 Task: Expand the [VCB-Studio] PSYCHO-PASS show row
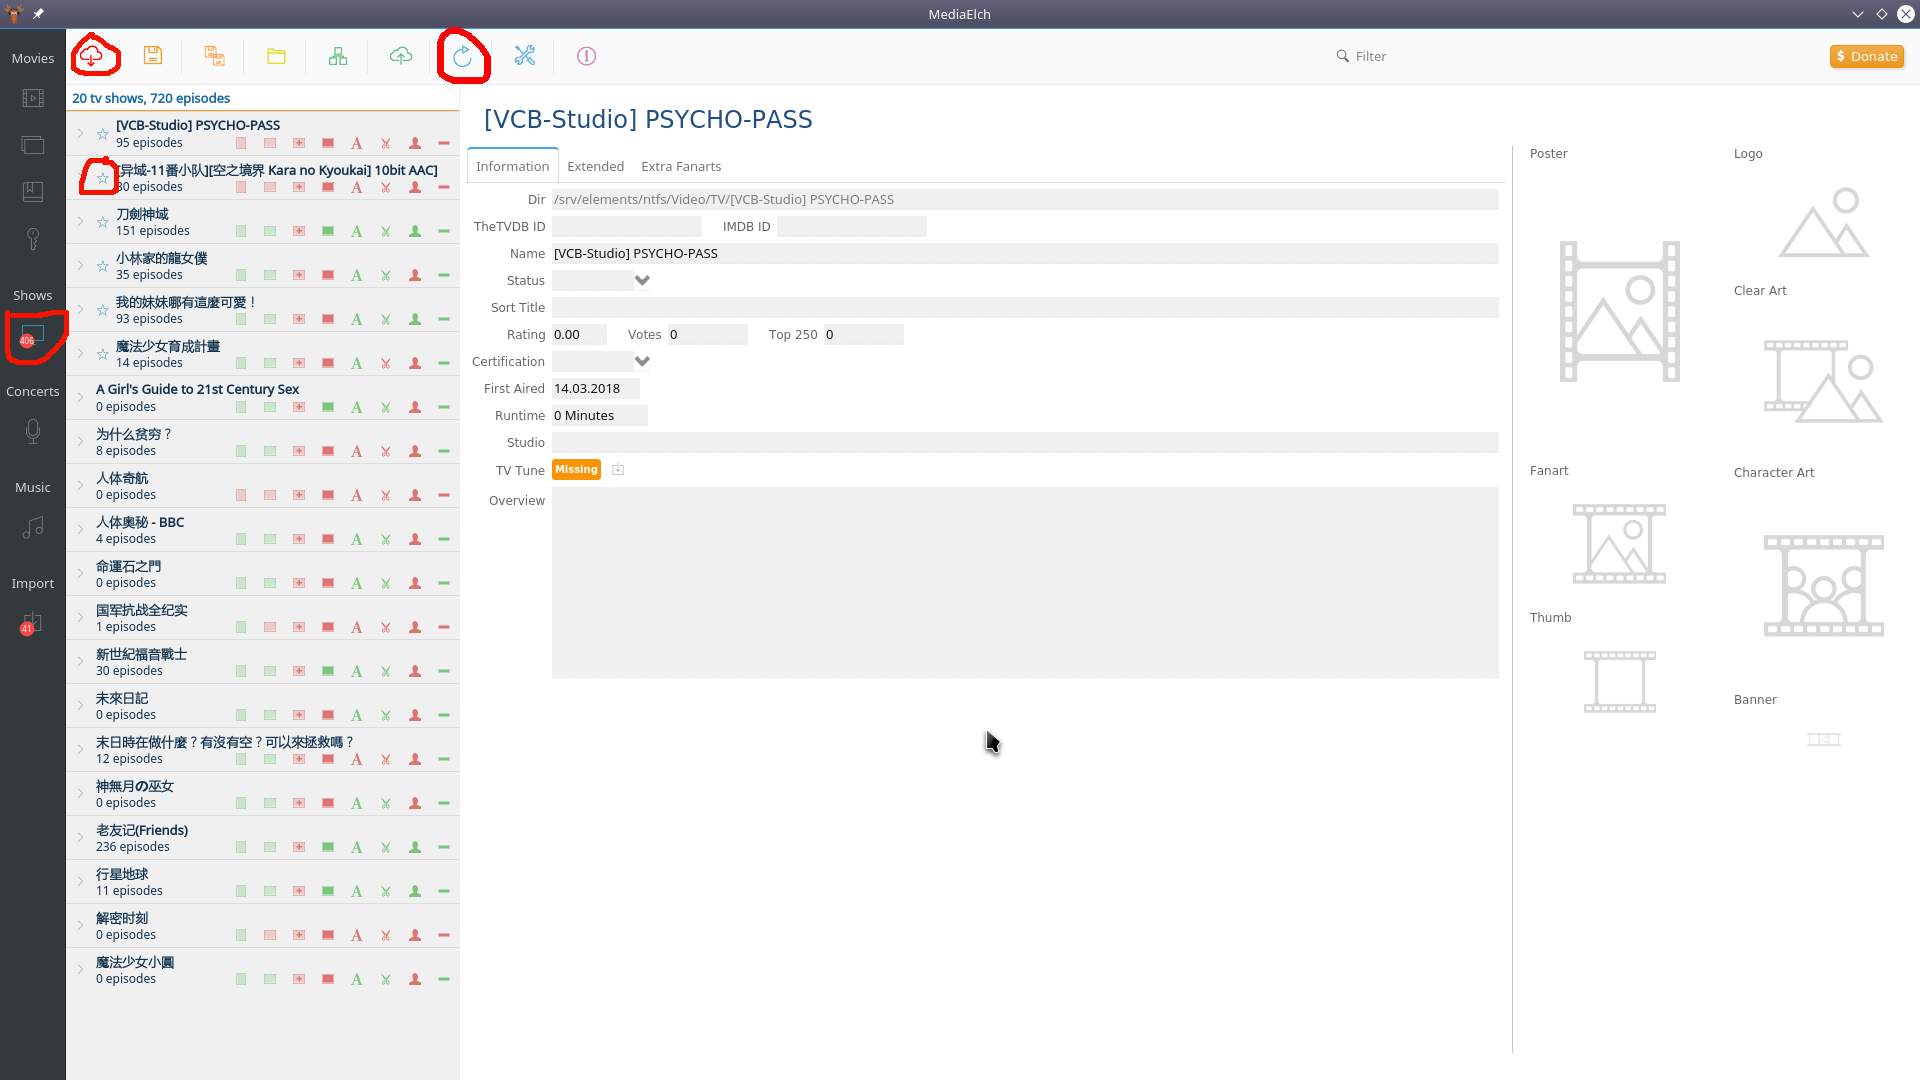point(81,133)
